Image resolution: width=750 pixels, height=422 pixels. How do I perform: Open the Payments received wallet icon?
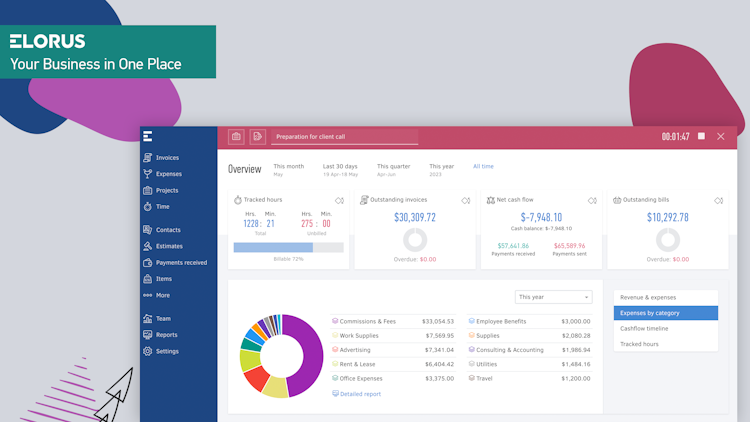[x=148, y=262]
